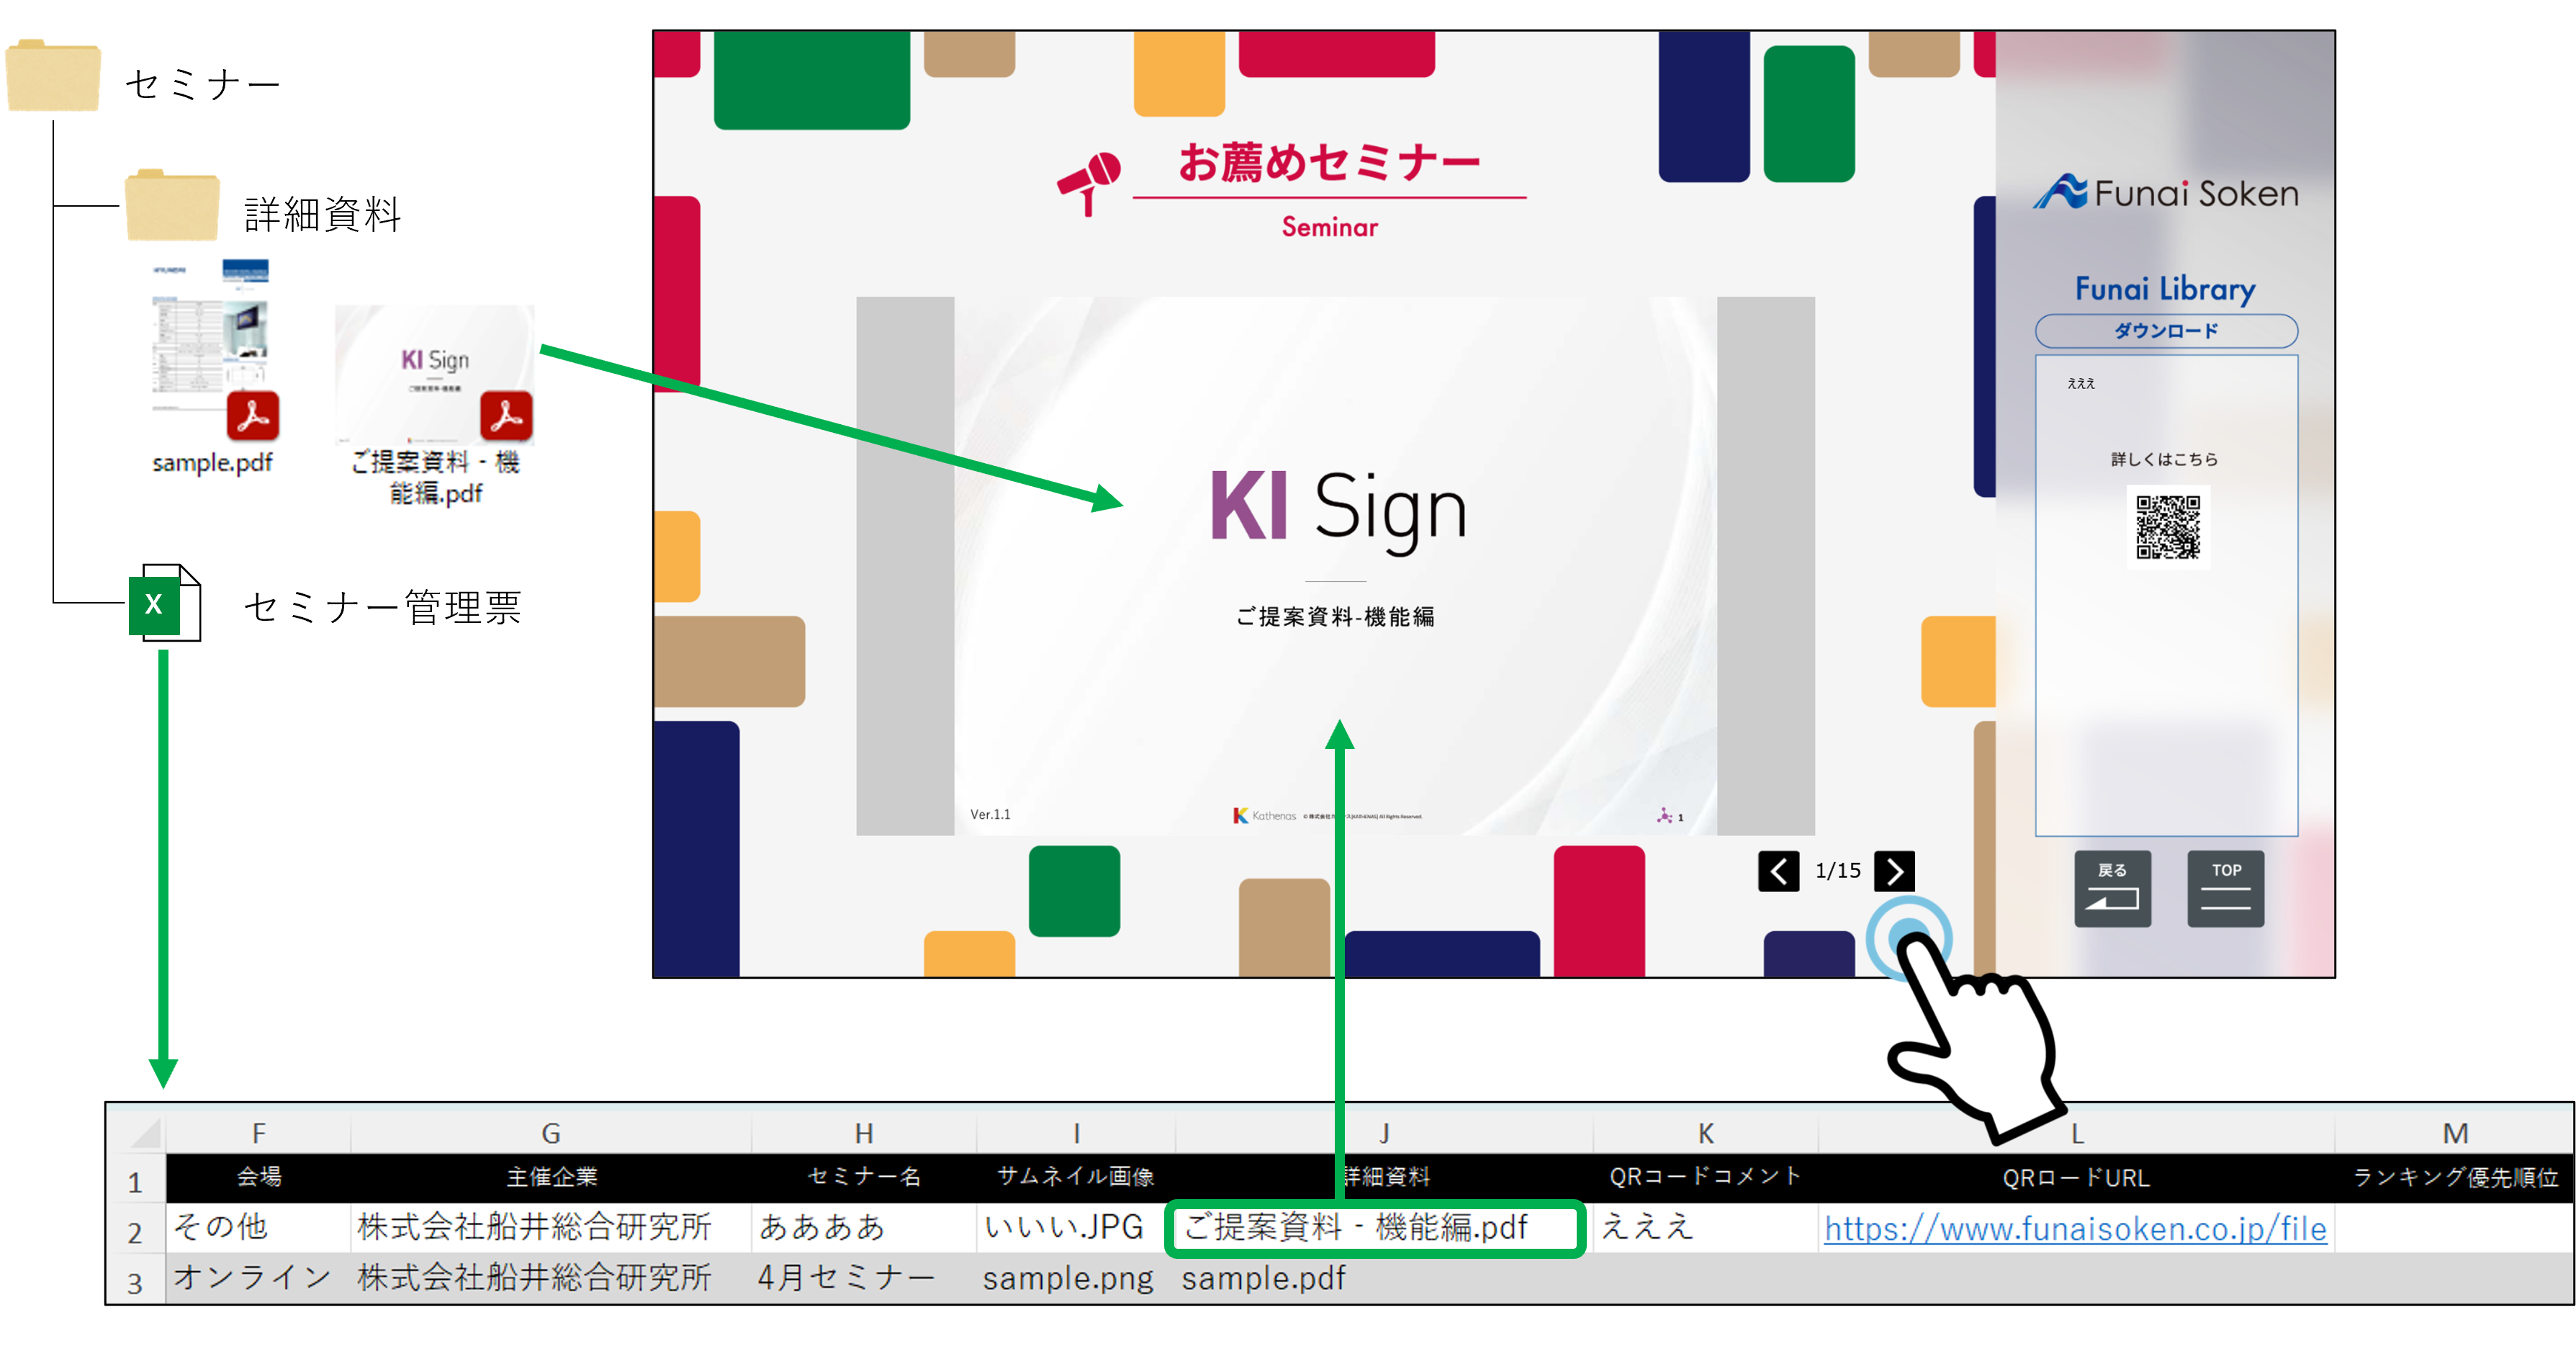This screenshot has width=2576, height=1346.
Task: Click the KI Sign slide preview
Action: [x=1335, y=565]
